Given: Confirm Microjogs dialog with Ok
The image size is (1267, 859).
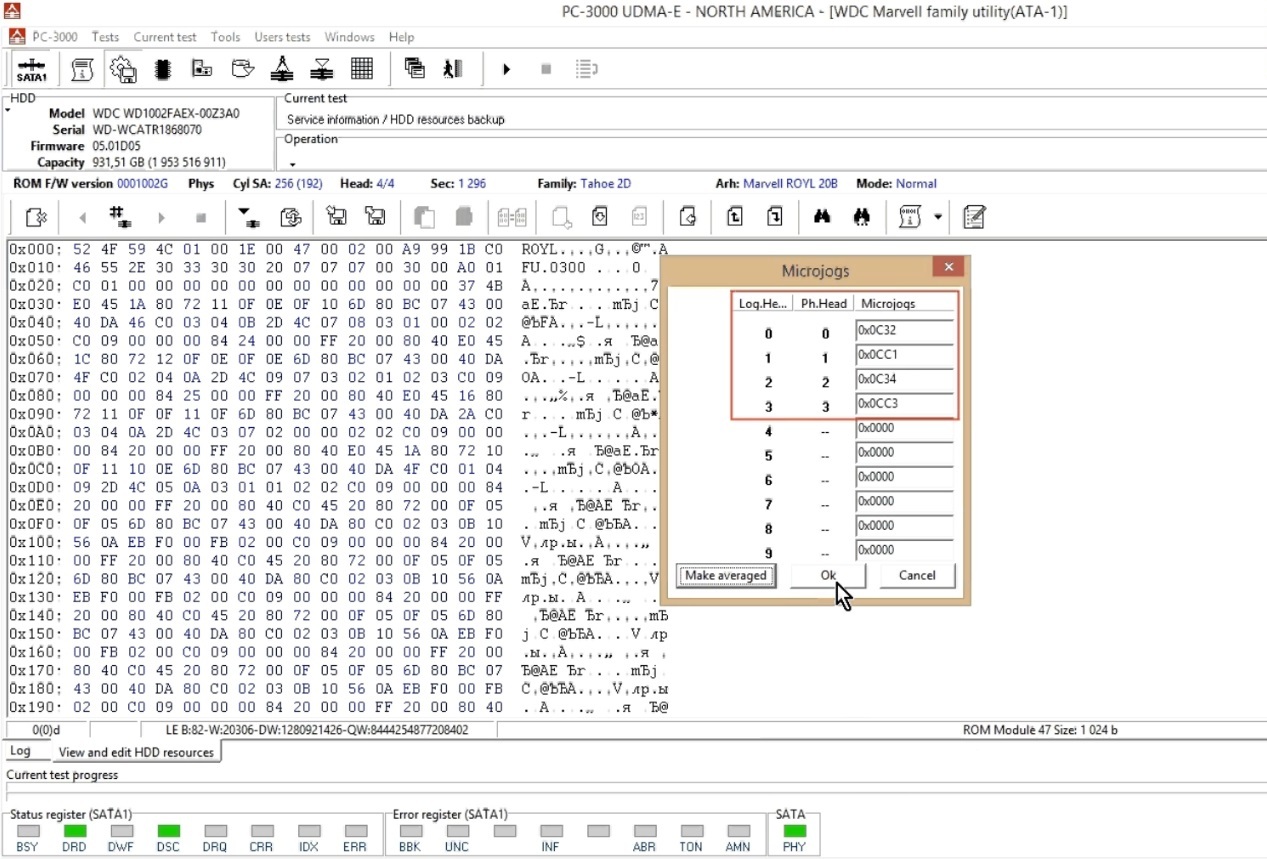Looking at the screenshot, I should [x=828, y=575].
